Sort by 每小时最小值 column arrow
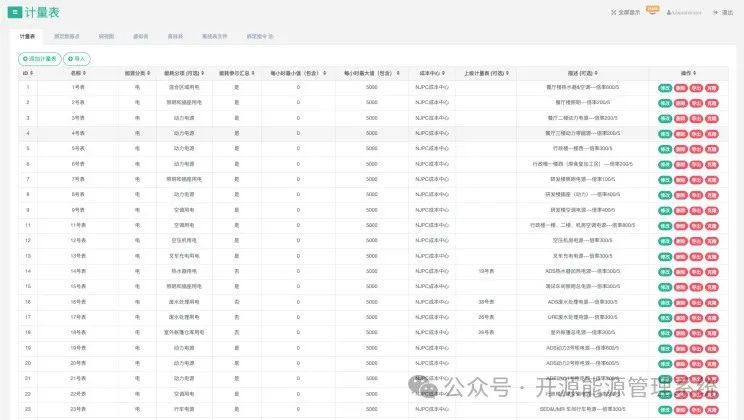The image size is (744, 420). (x=325, y=73)
